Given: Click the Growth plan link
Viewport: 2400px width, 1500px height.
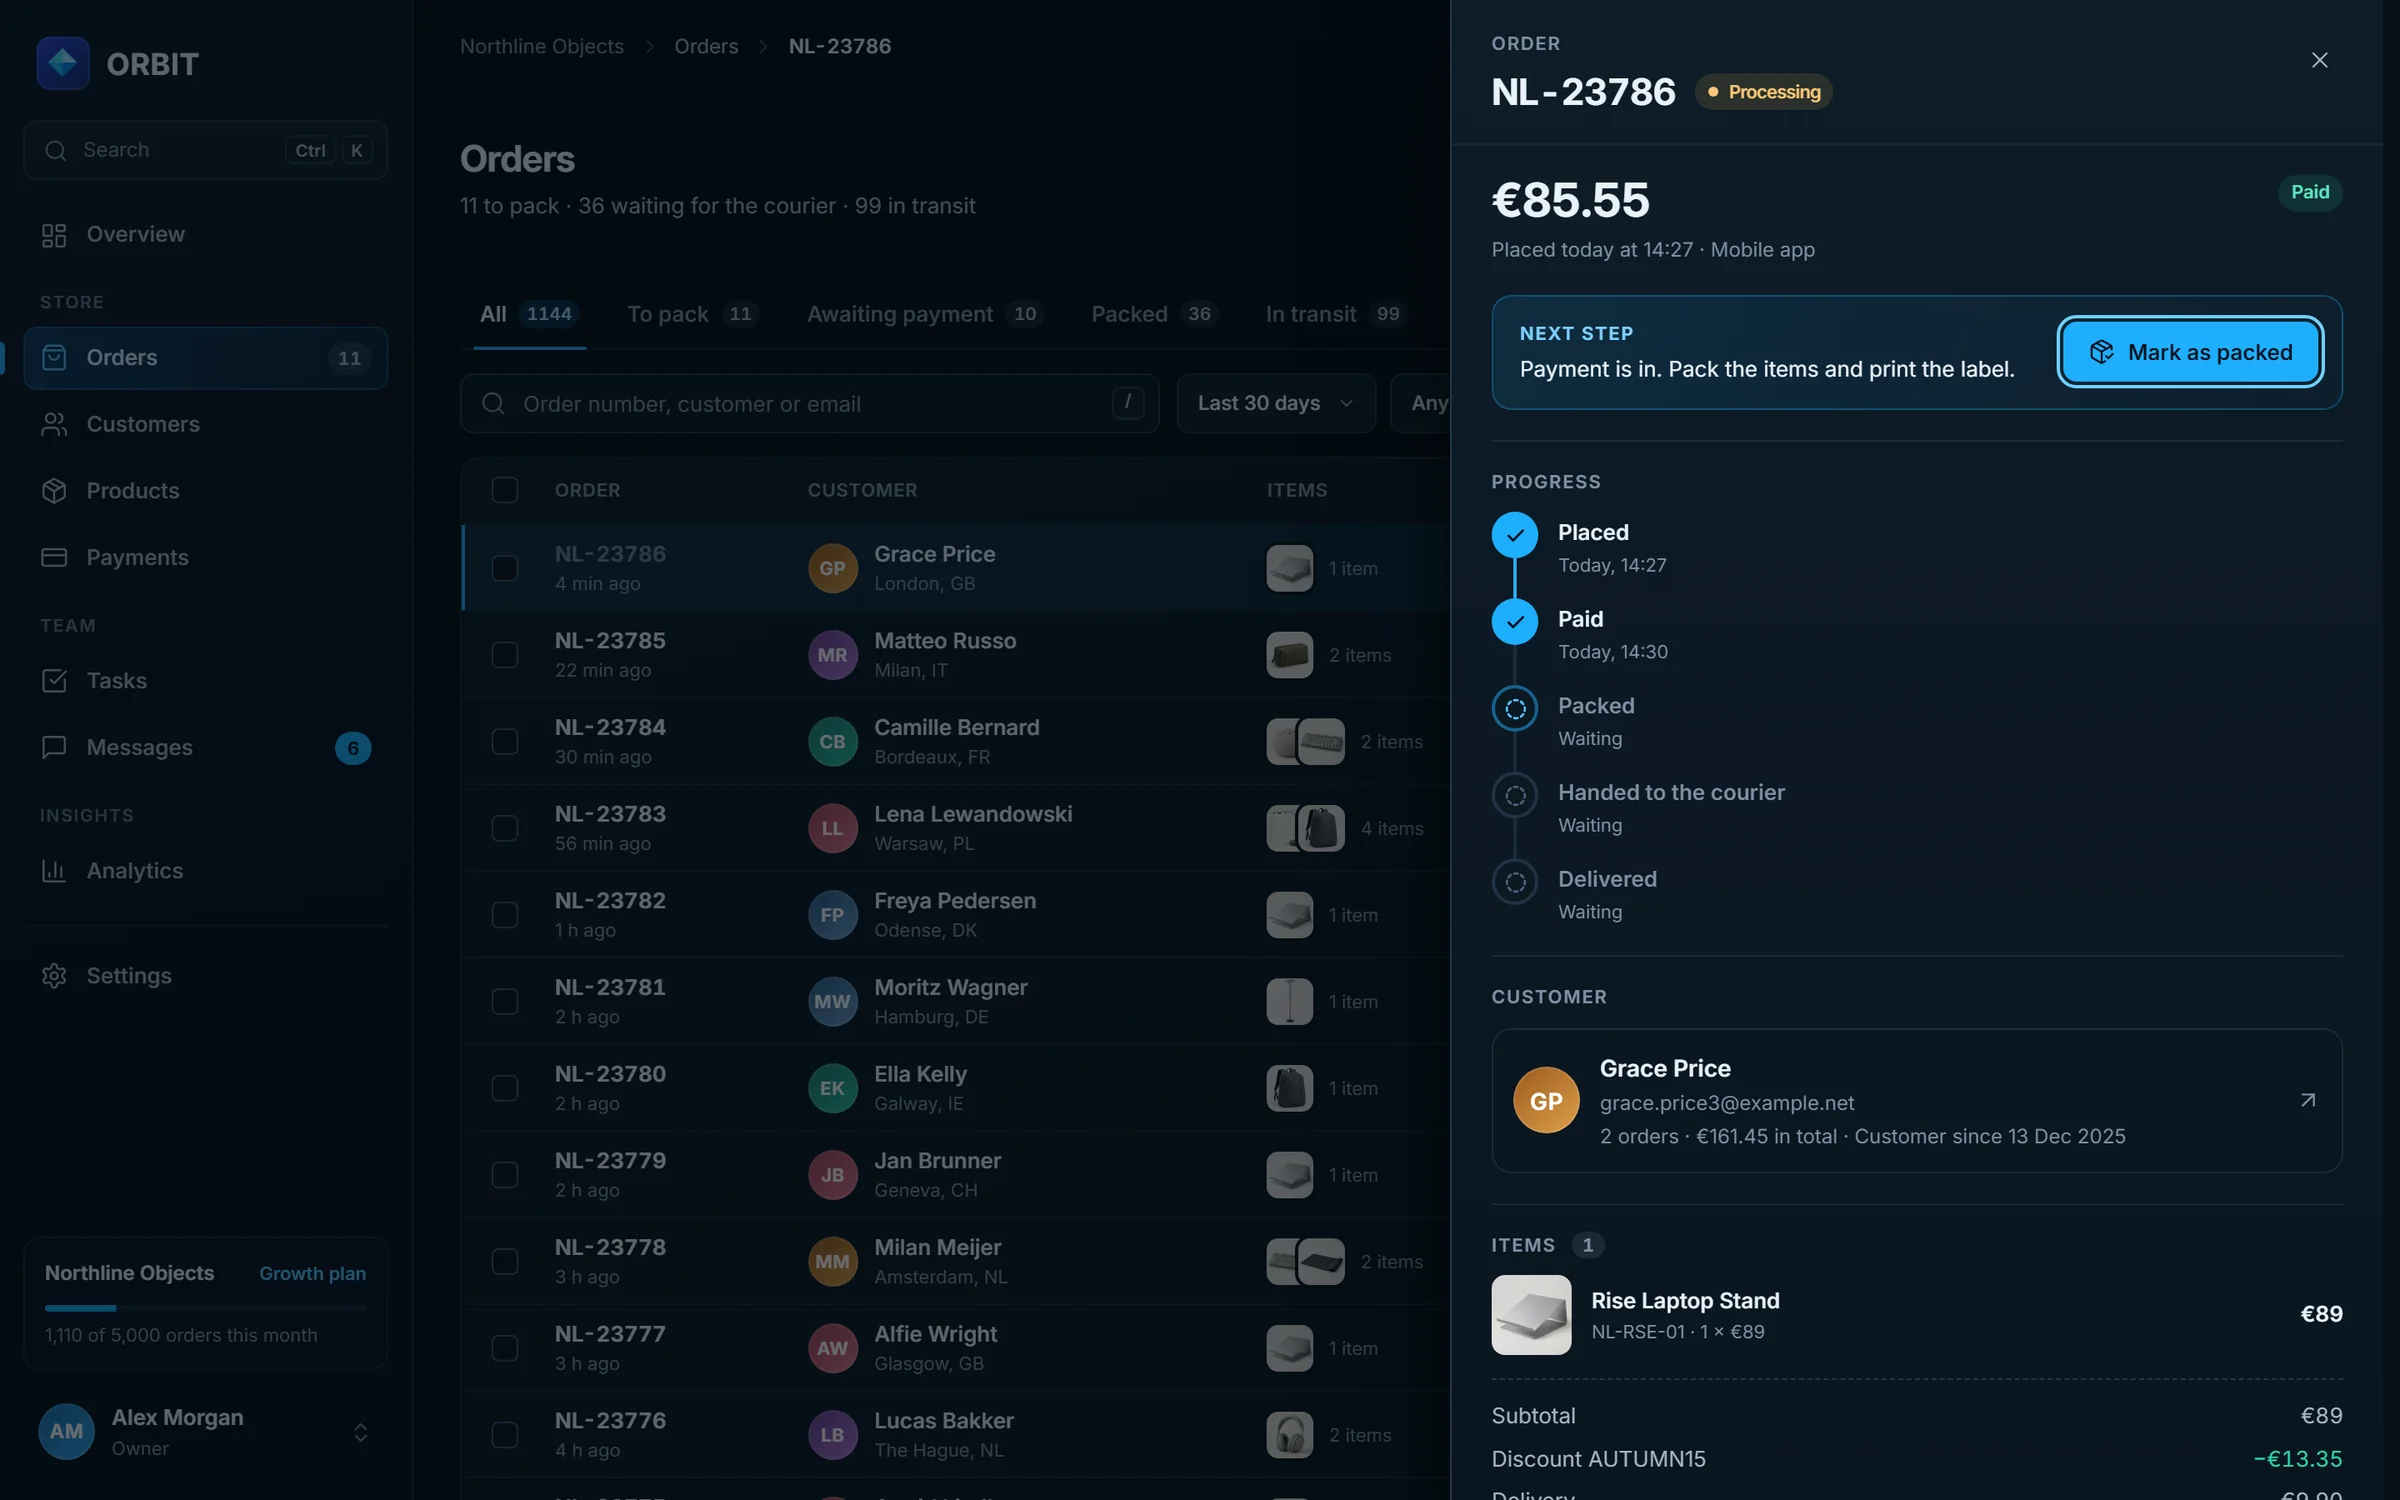Looking at the screenshot, I should click(x=312, y=1273).
